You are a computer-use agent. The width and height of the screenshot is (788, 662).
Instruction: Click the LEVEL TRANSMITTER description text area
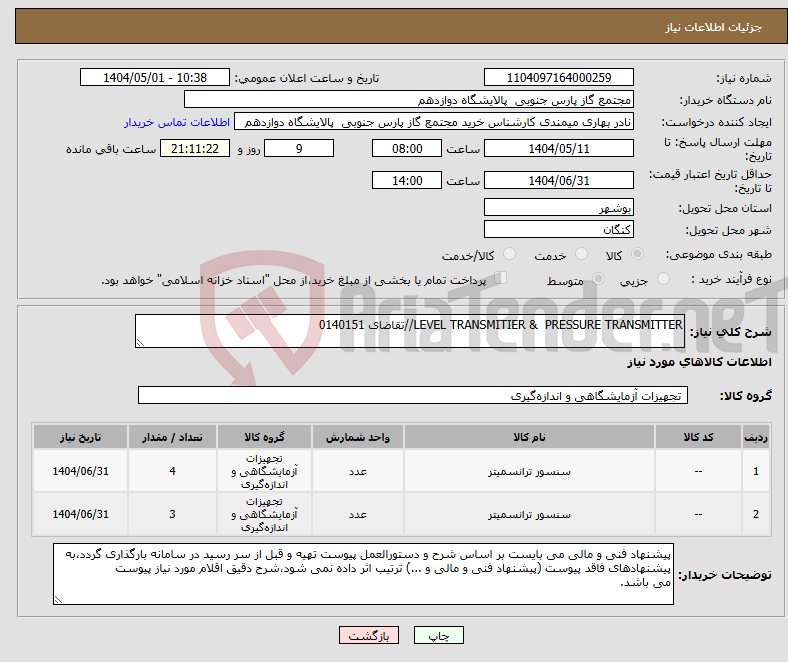coord(410,331)
